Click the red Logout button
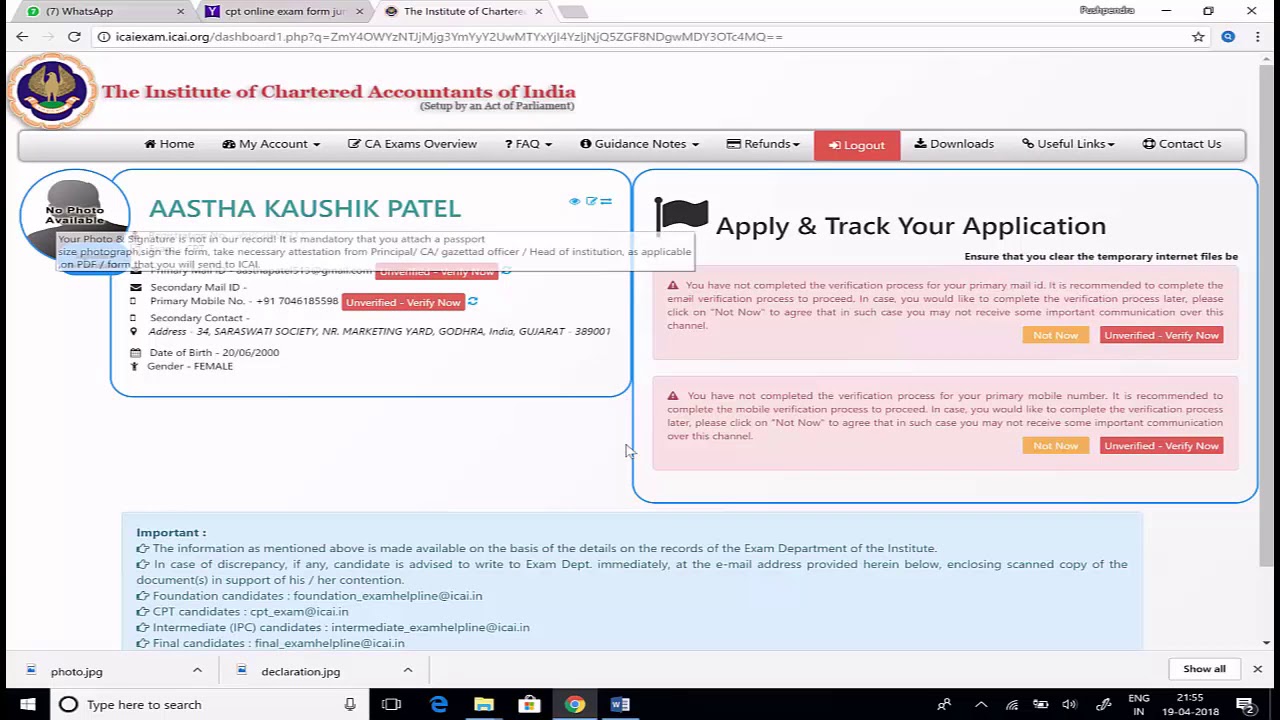Screen dimensions: 1280x720 [x=857, y=145]
